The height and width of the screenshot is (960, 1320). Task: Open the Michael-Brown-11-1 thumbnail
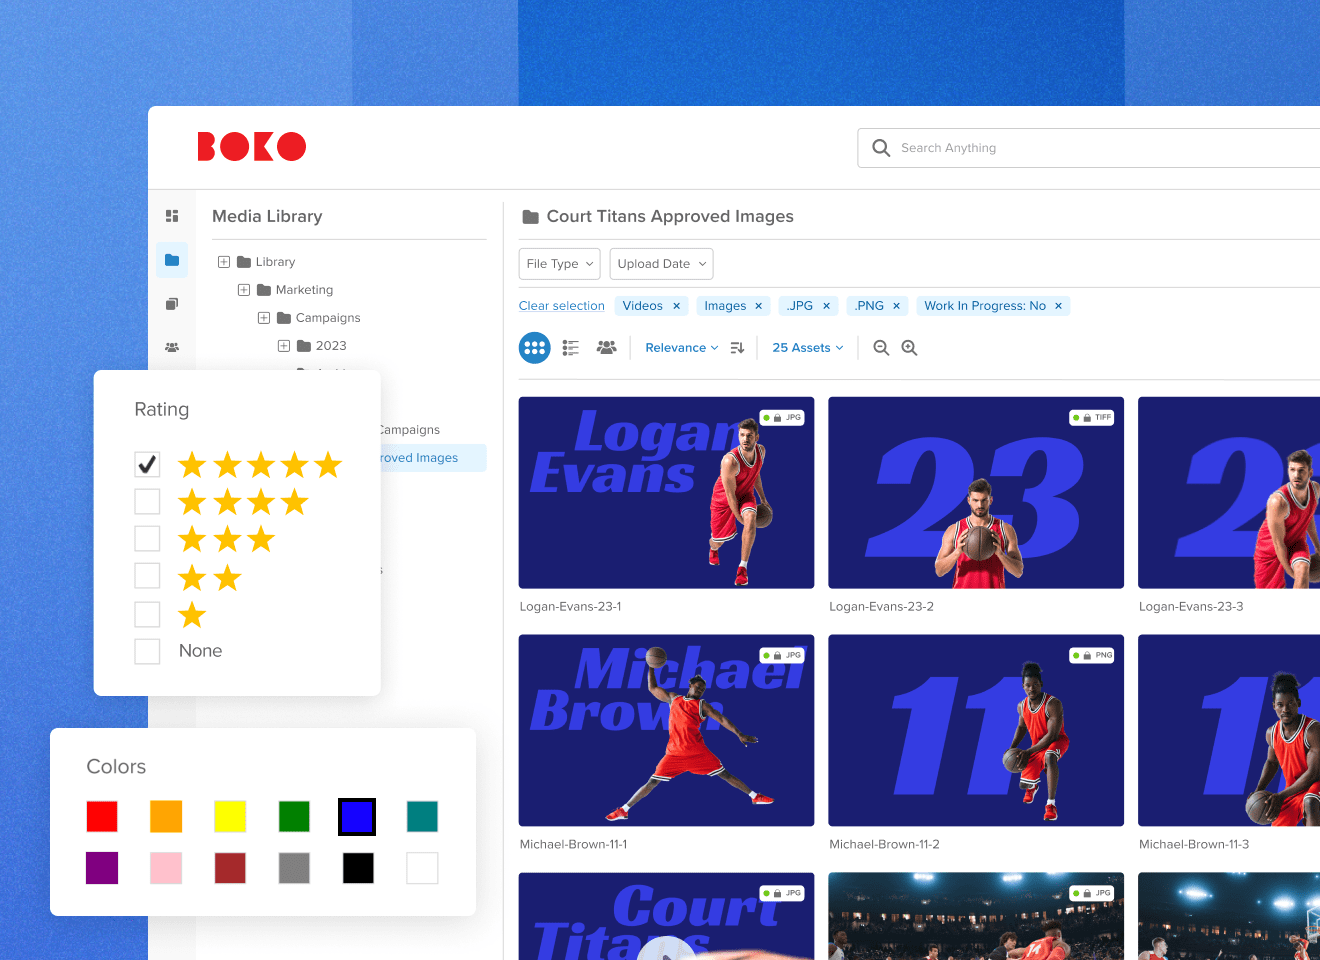point(667,731)
